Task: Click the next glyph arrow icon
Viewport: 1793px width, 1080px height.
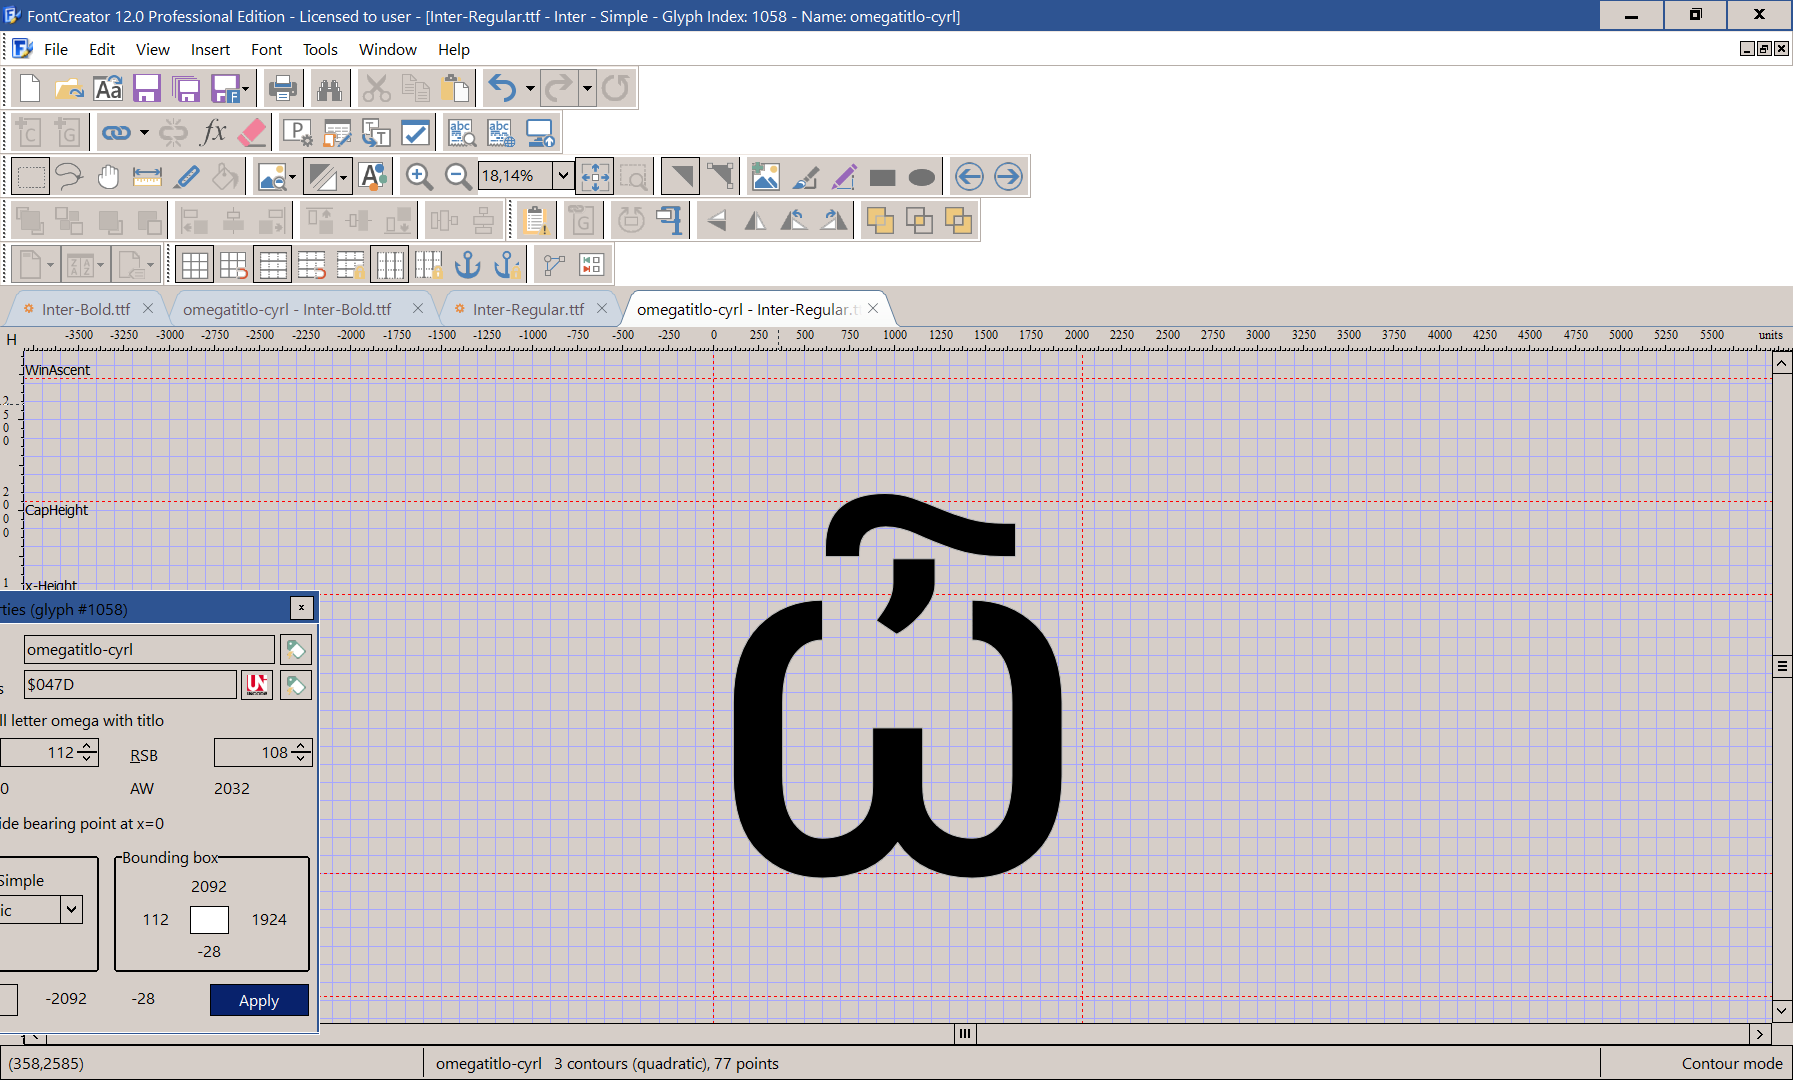Action: click(1008, 177)
